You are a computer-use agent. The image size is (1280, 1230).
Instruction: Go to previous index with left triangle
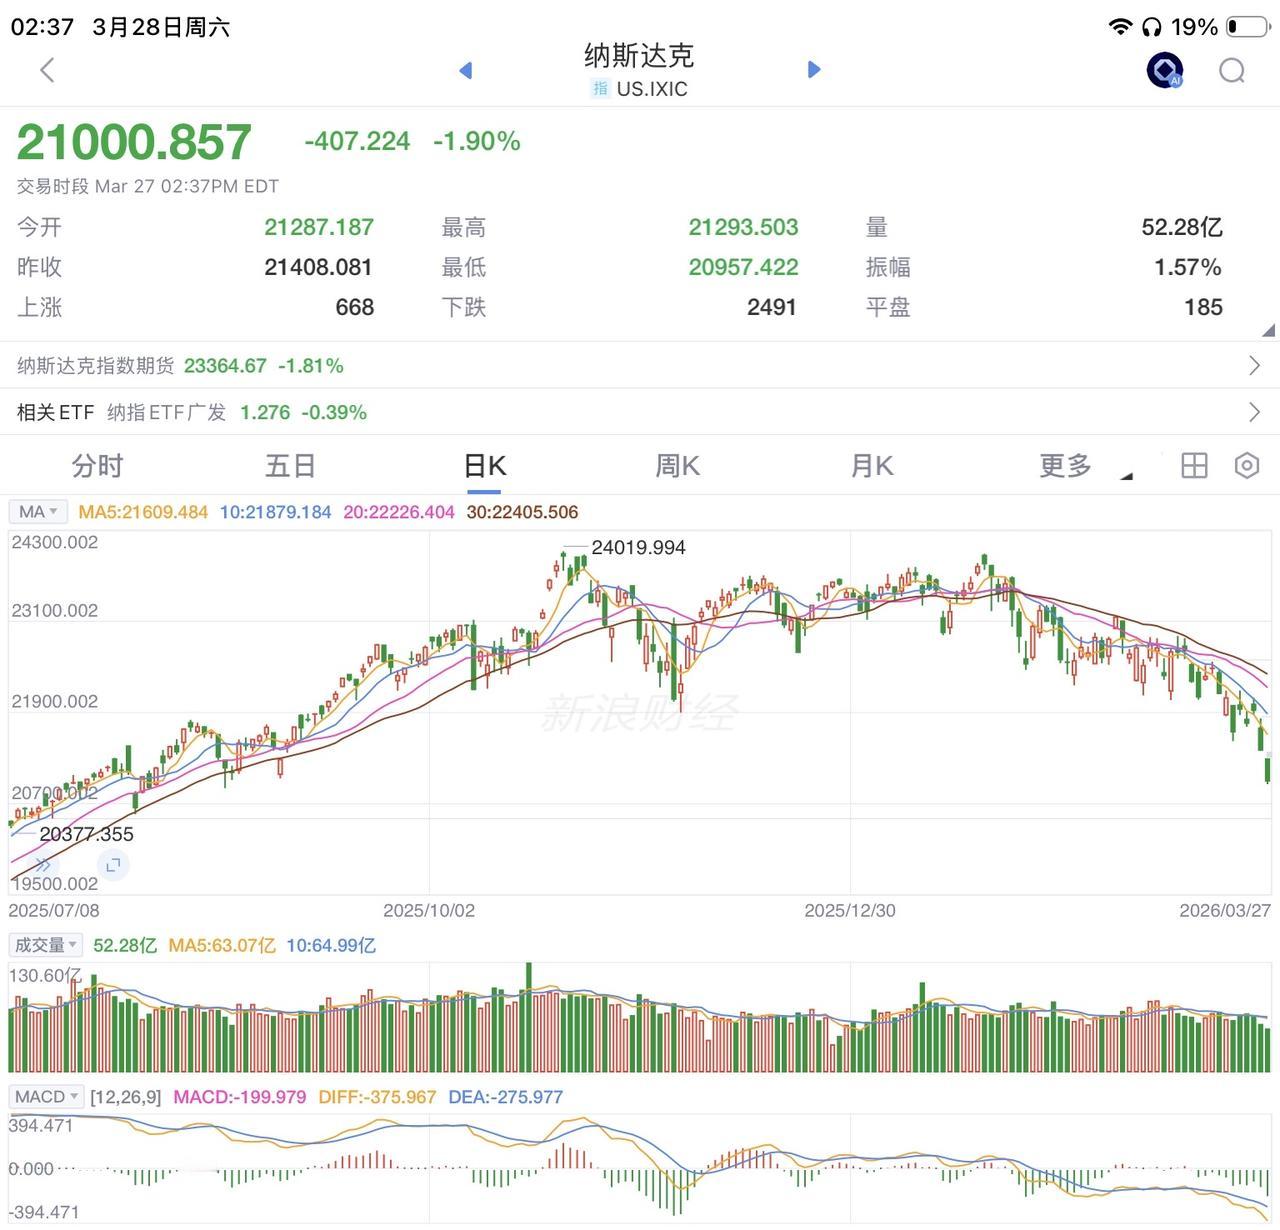pos(465,70)
